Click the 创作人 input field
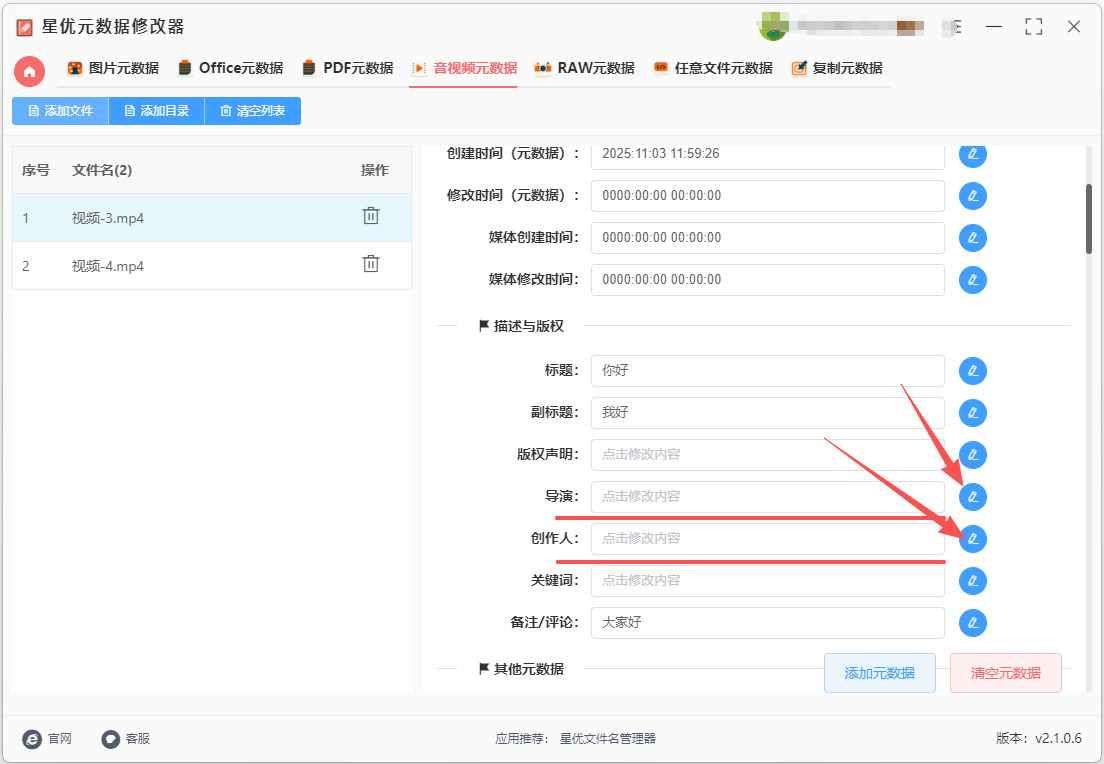This screenshot has width=1104, height=764. click(767, 539)
